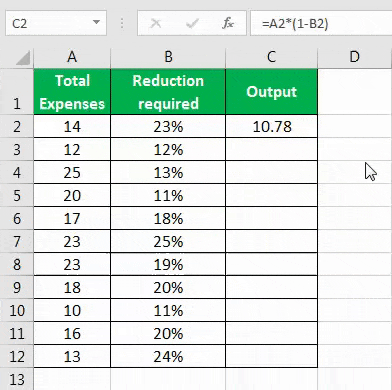Select column D header
This screenshot has width=392, height=390.
(355, 57)
